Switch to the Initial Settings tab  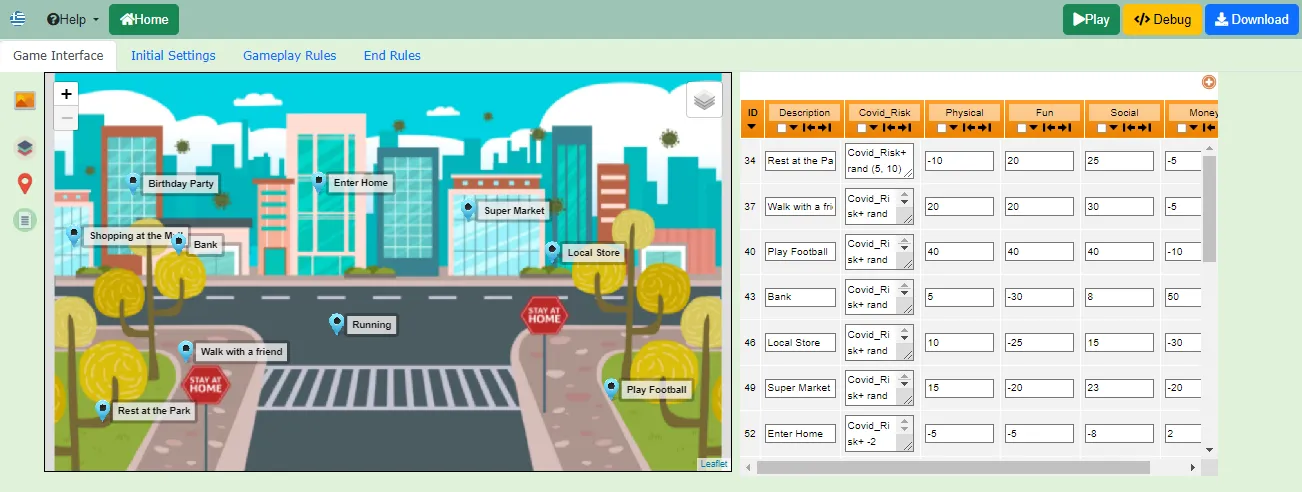pos(173,56)
